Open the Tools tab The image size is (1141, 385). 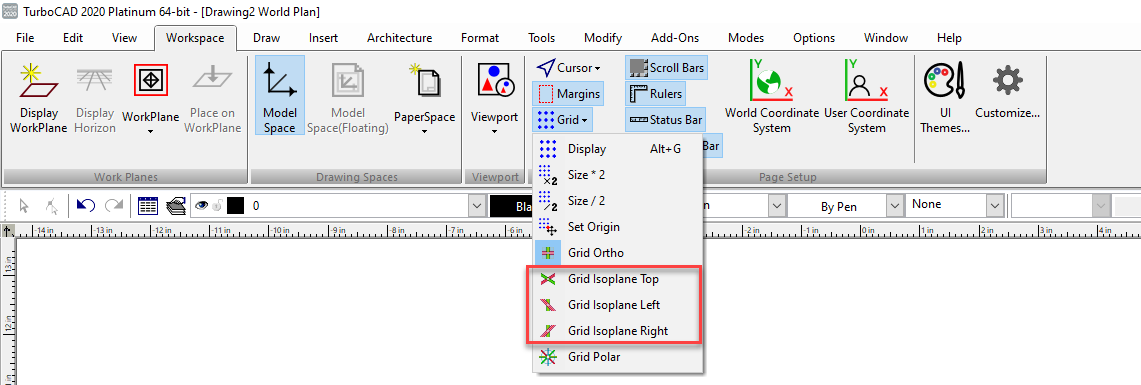(x=541, y=38)
